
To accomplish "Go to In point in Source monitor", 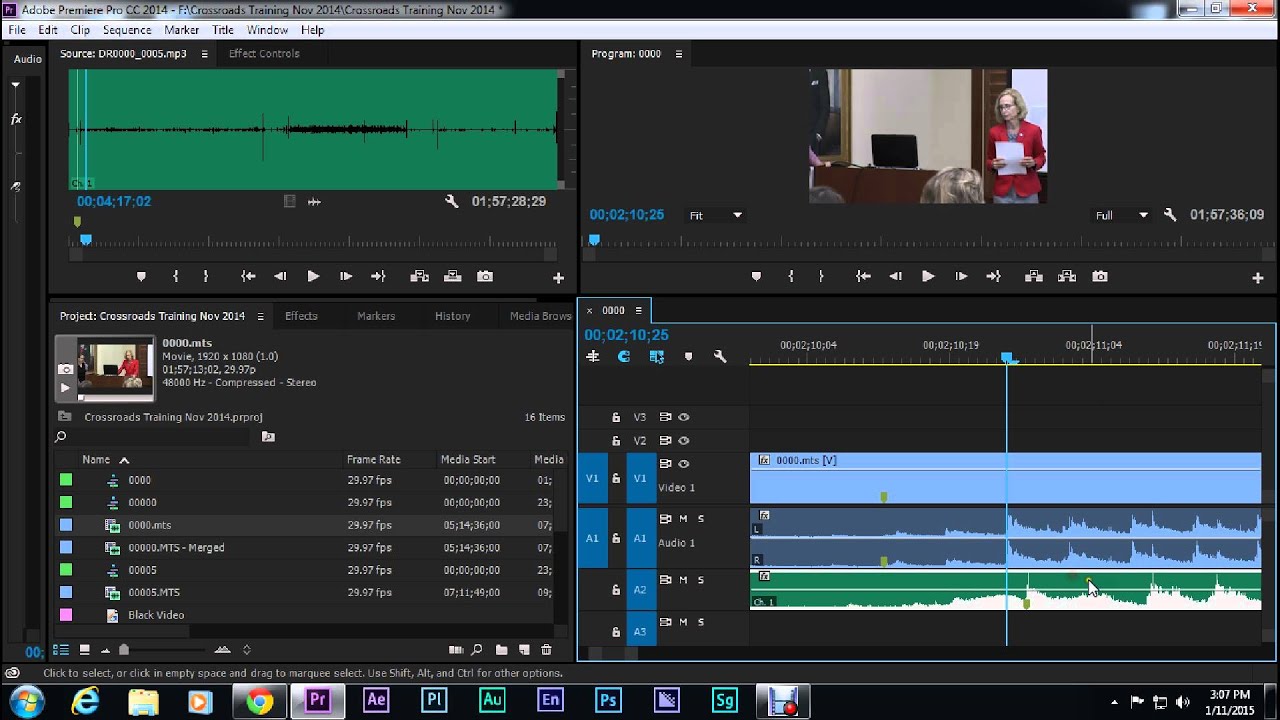I will pyautogui.click(x=248, y=277).
